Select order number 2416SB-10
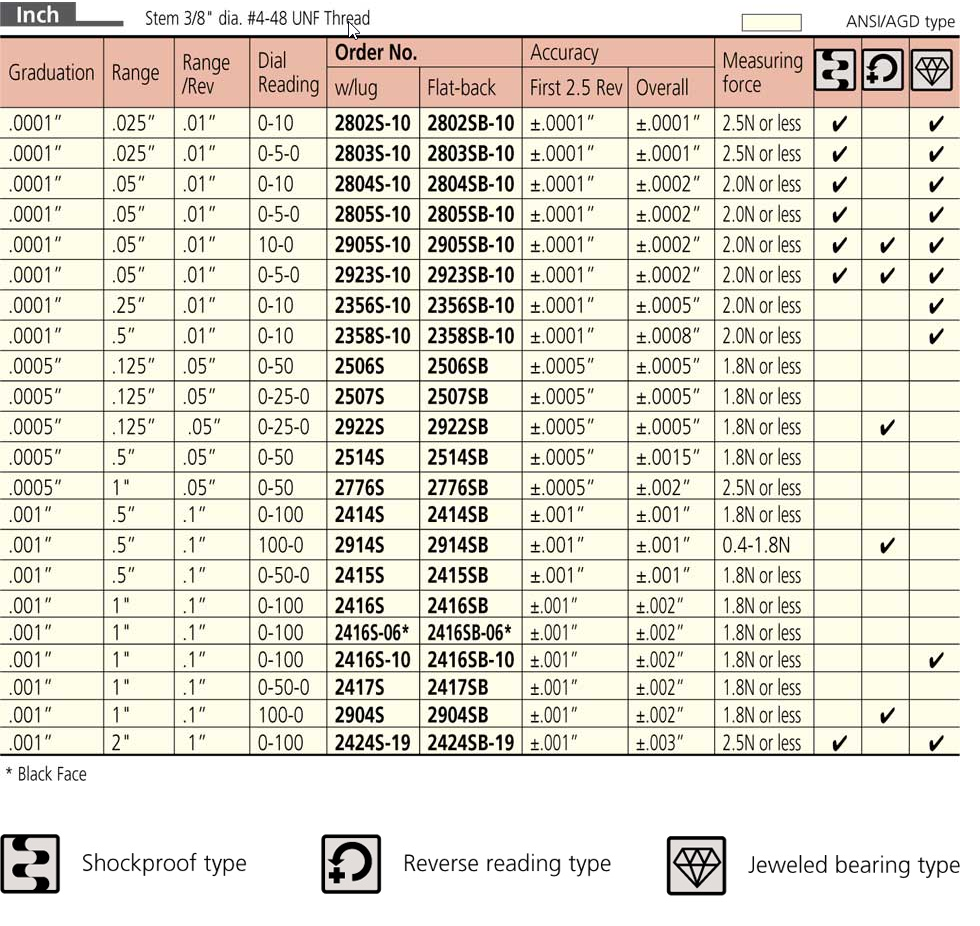 click(471, 660)
